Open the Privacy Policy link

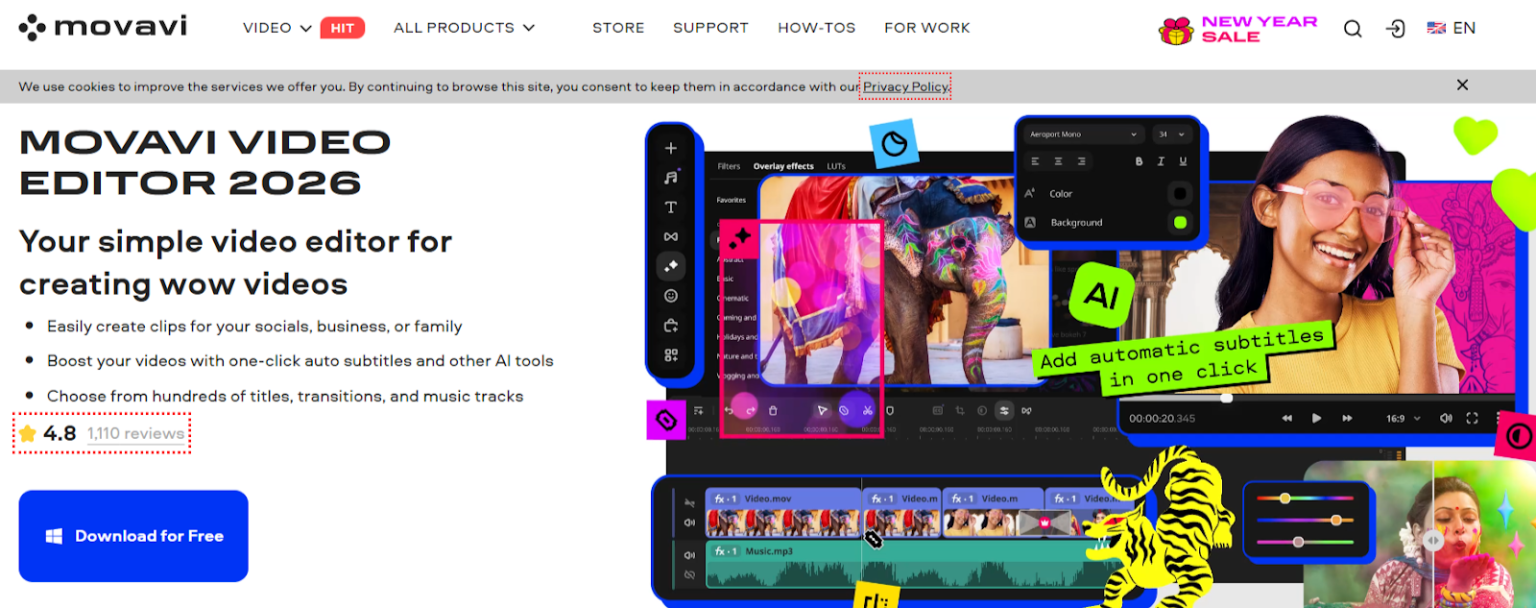[905, 87]
